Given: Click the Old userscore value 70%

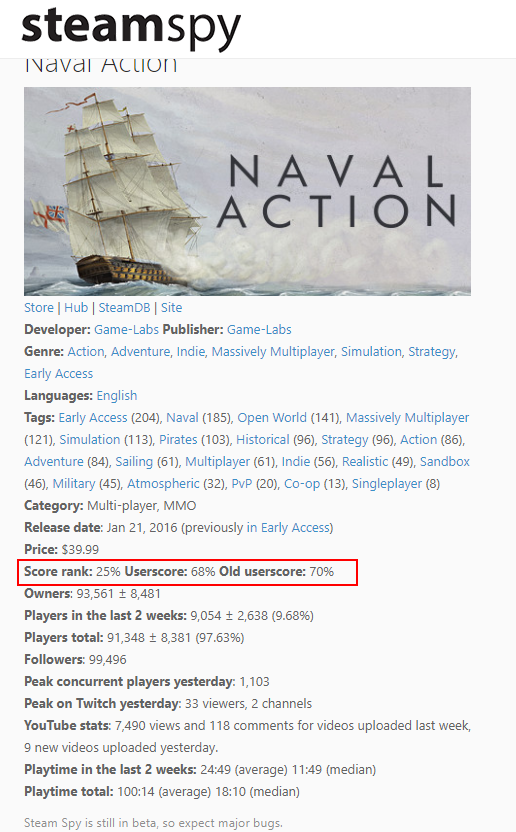Looking at the screenshot, I should pos(322,572).
